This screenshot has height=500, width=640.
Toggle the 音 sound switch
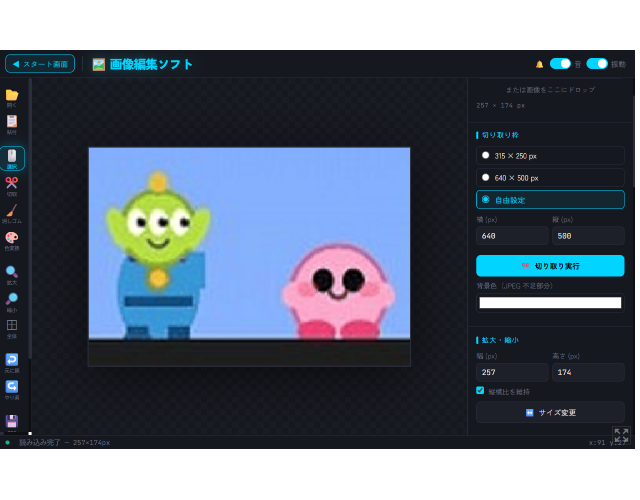[x=560, y=64]
